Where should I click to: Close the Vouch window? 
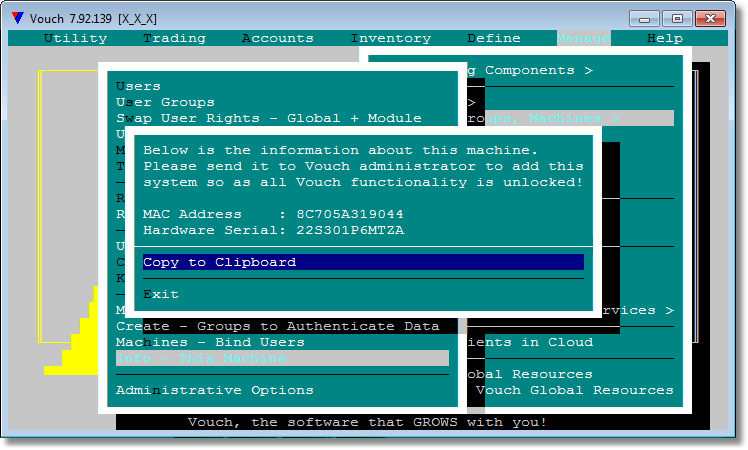pos(710,19)
